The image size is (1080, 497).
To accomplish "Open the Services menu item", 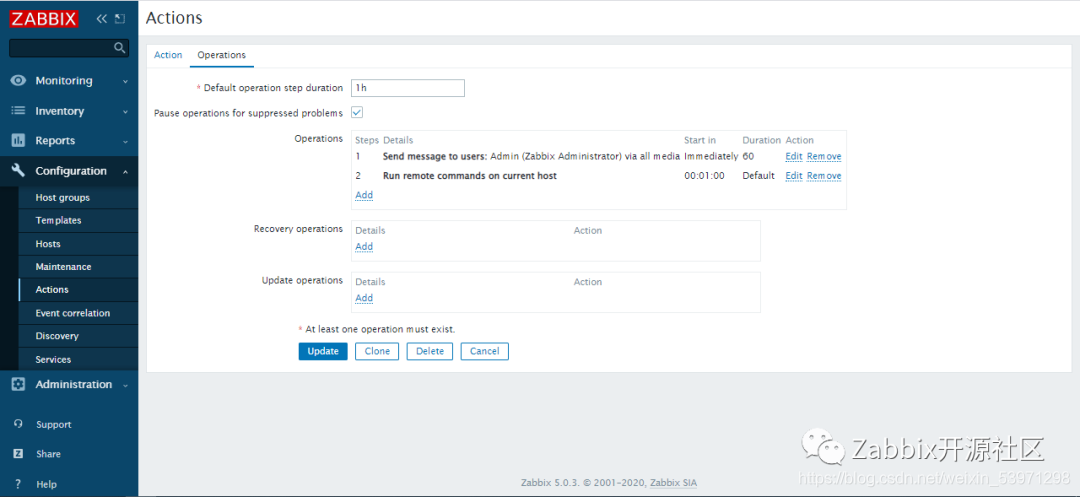I will pos(53,359).
